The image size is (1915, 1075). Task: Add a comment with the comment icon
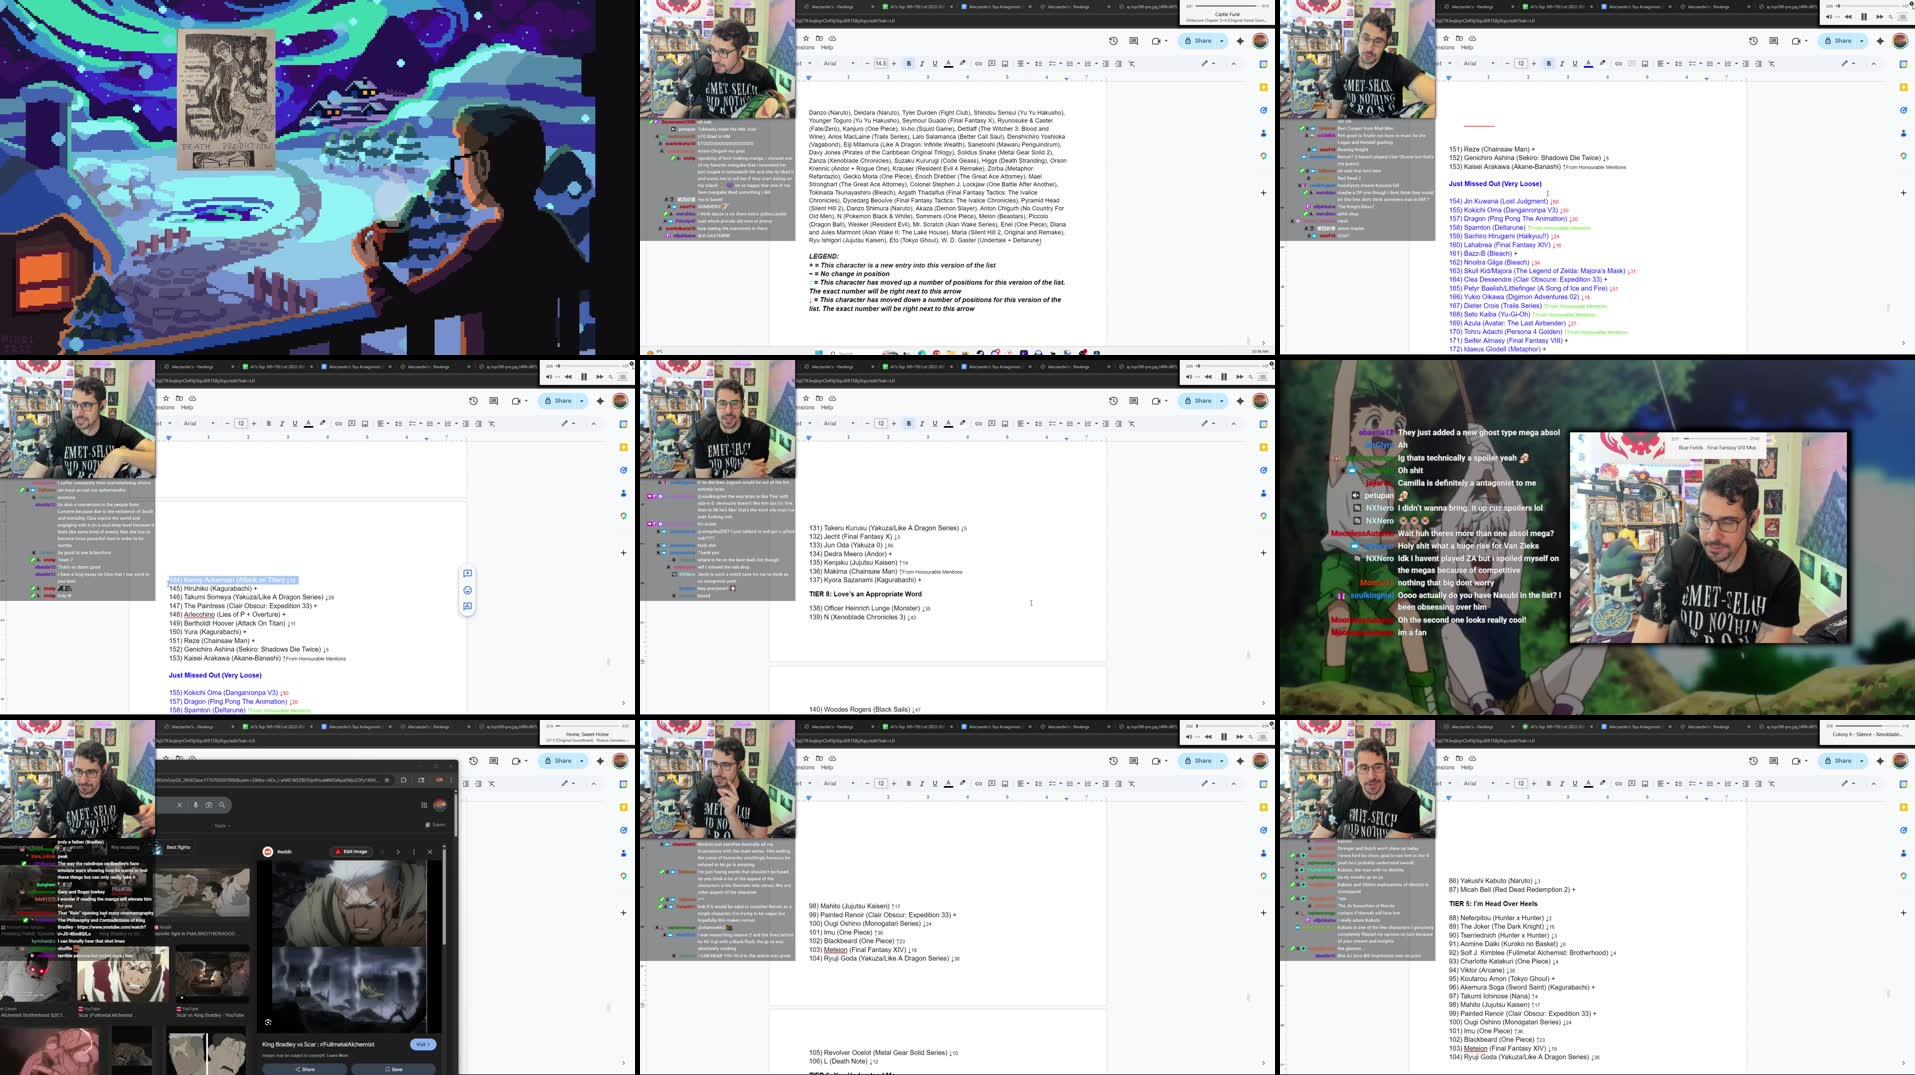[991, 62]
